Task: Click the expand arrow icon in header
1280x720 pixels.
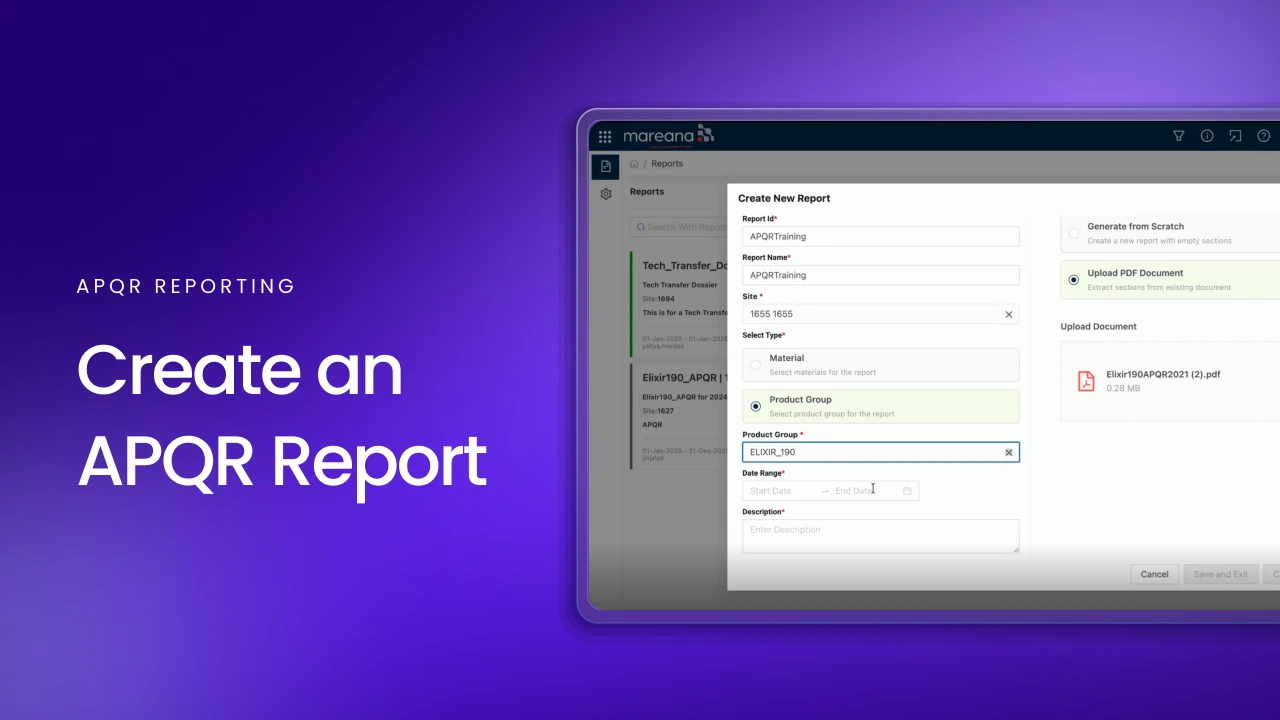Action: click(x=1235, y=136)
